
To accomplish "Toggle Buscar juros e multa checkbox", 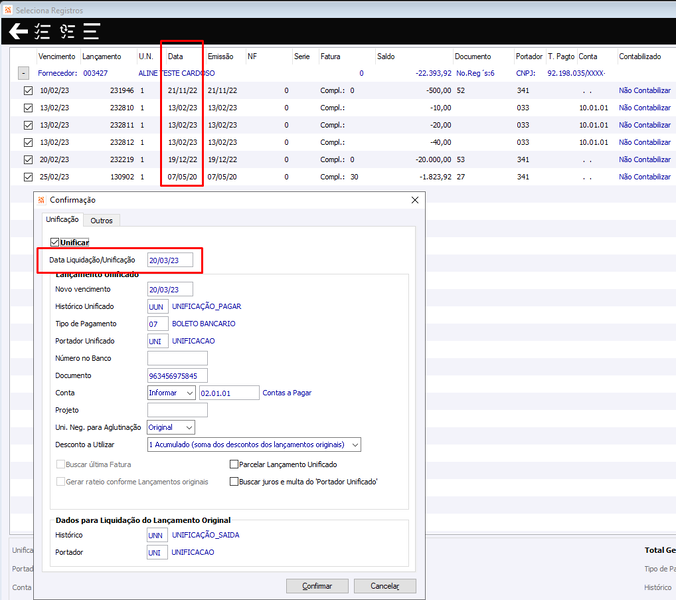I will click(234, 481).
